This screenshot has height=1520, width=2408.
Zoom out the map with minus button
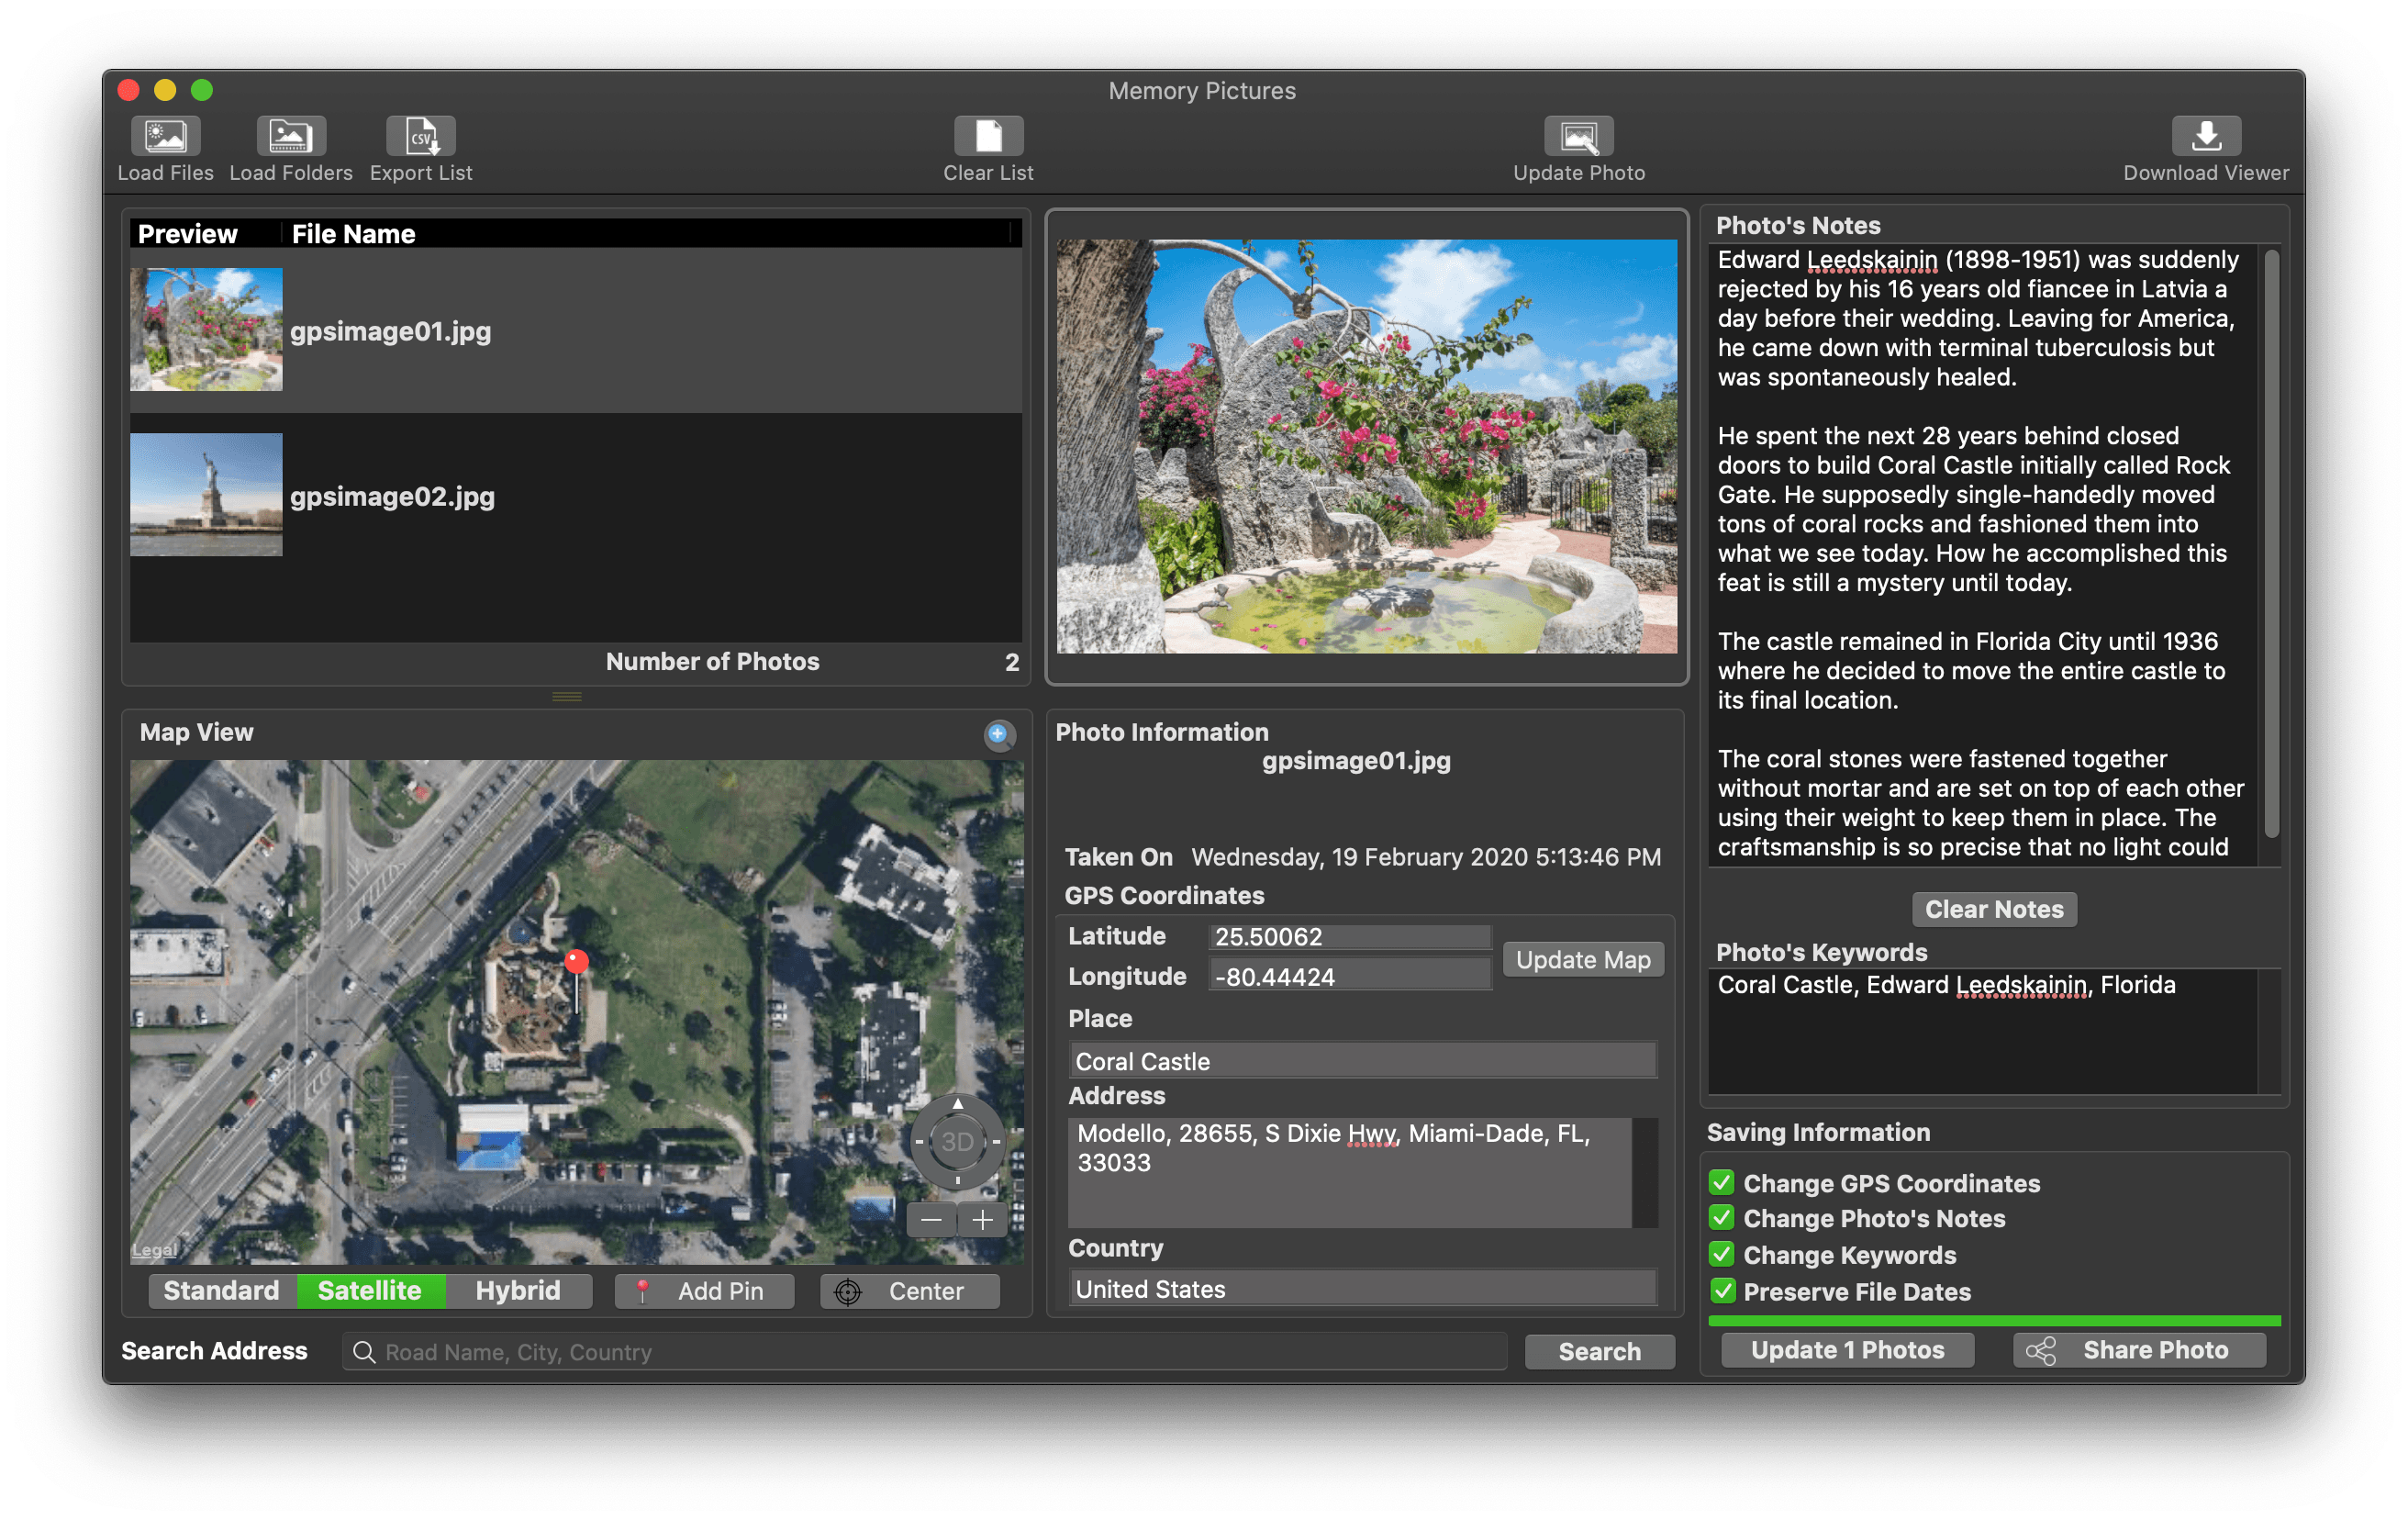point(931,1220)
